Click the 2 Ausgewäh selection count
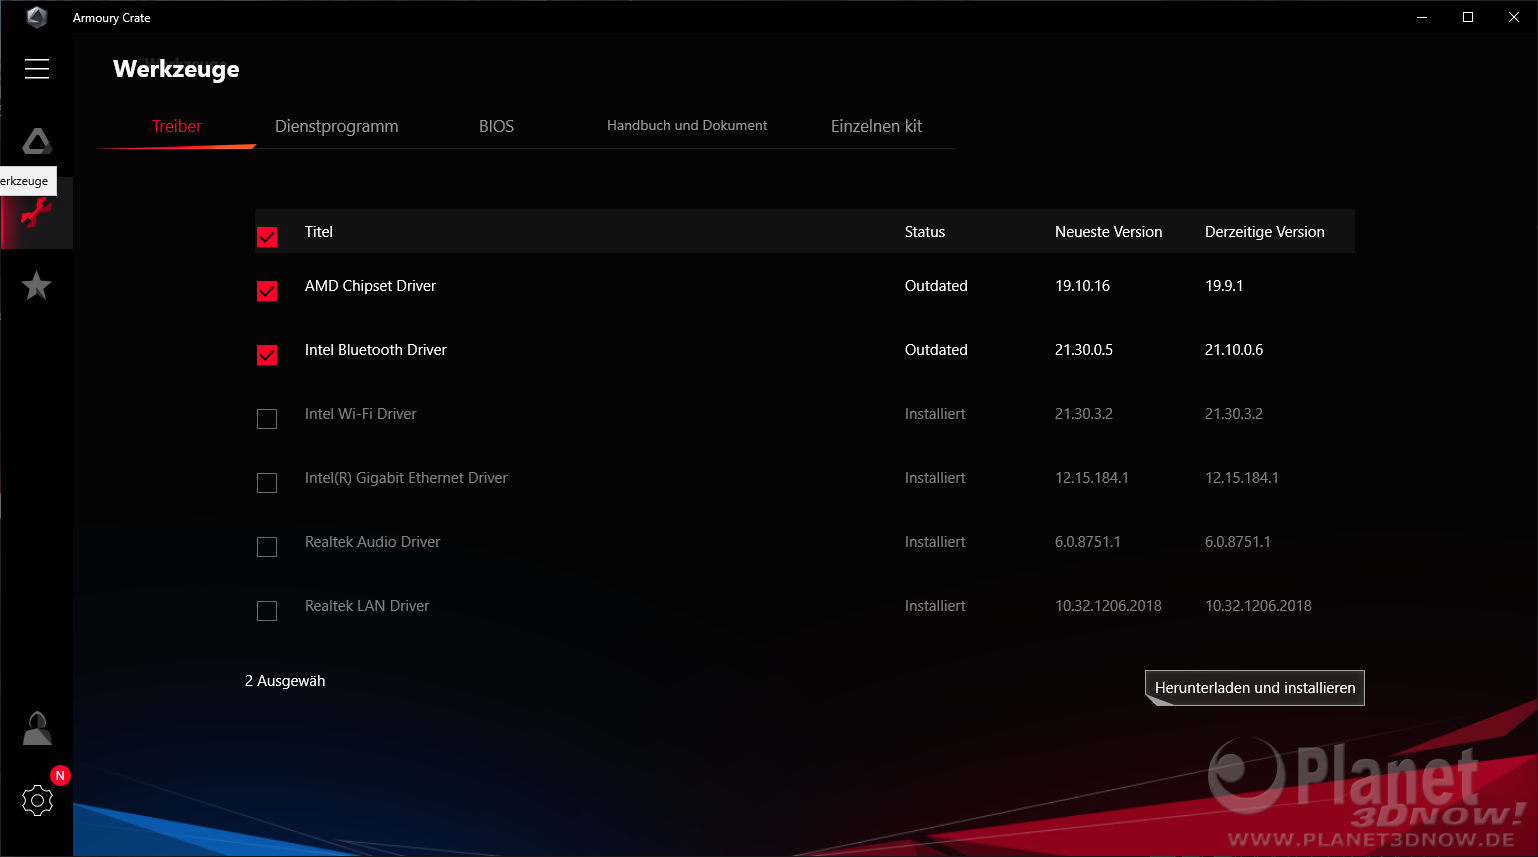1538x857 pixels. (285, 681)
